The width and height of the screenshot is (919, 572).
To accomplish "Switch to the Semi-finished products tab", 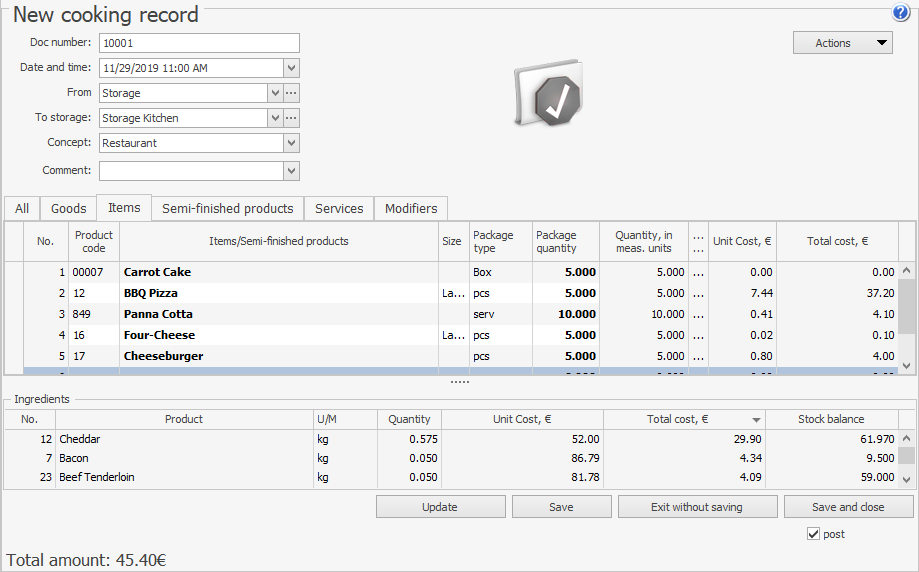I will (x=228, y=208).
